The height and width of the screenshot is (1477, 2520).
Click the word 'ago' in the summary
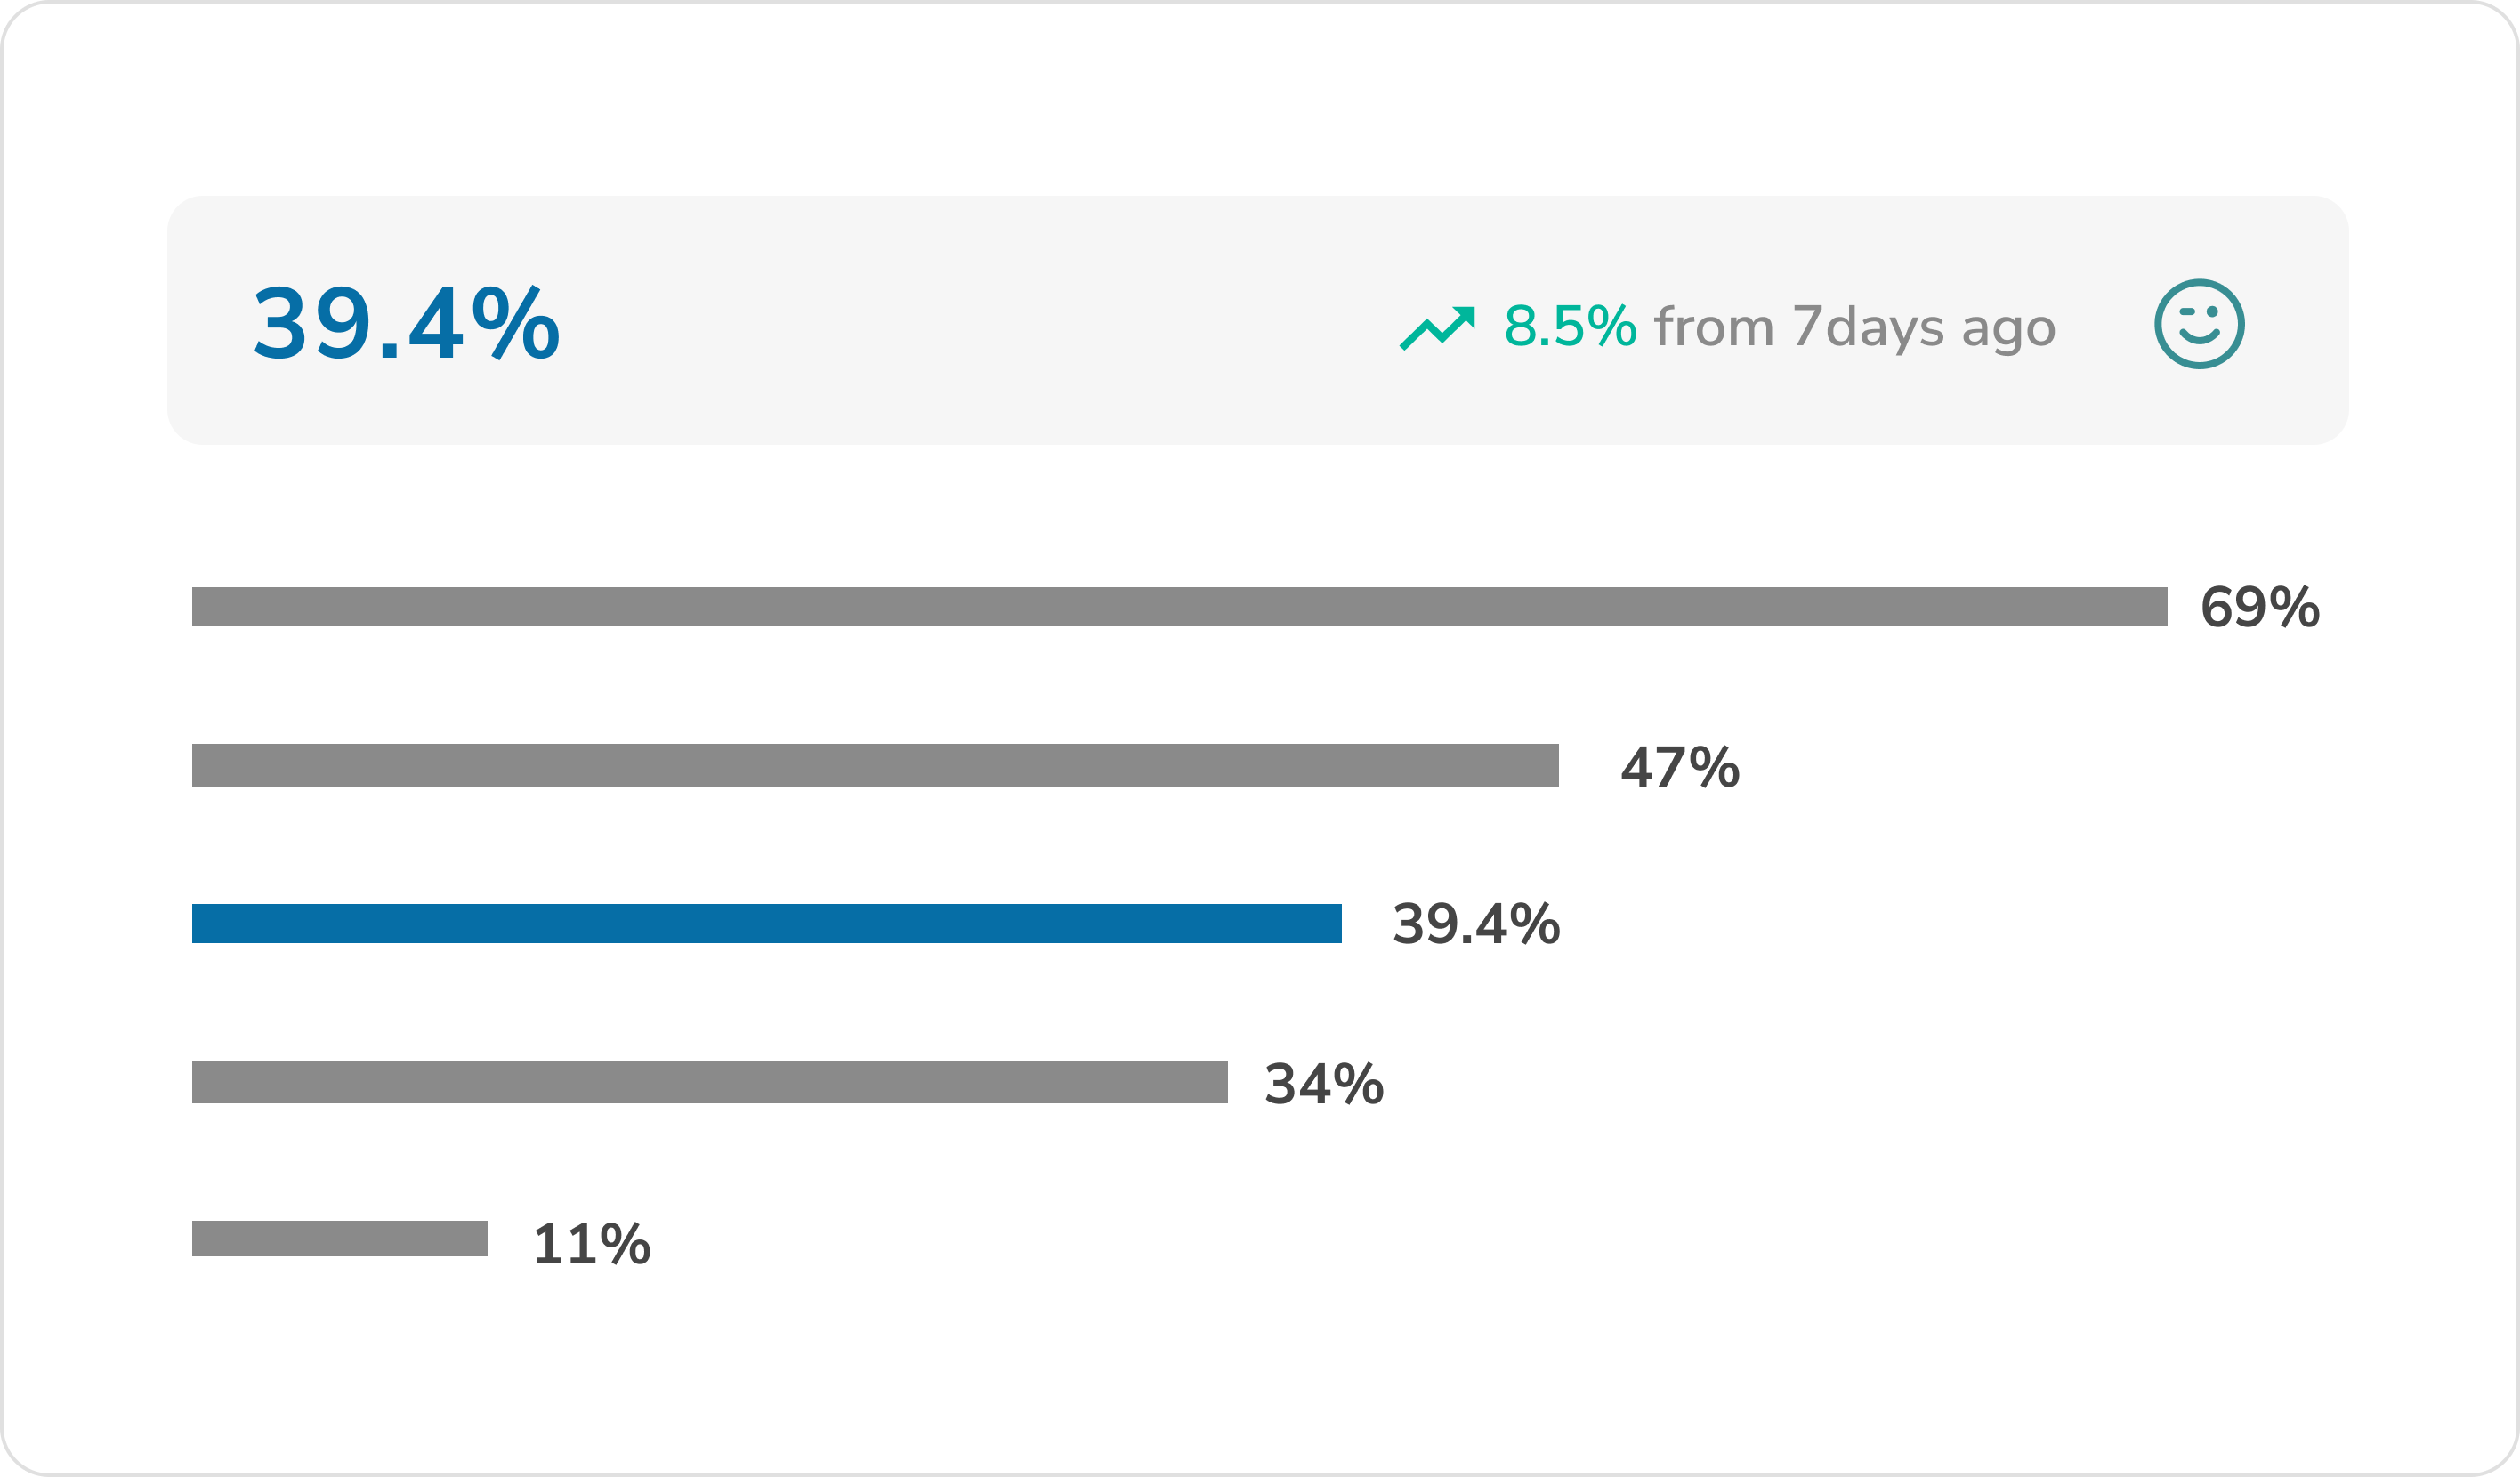pos(2008,330)
